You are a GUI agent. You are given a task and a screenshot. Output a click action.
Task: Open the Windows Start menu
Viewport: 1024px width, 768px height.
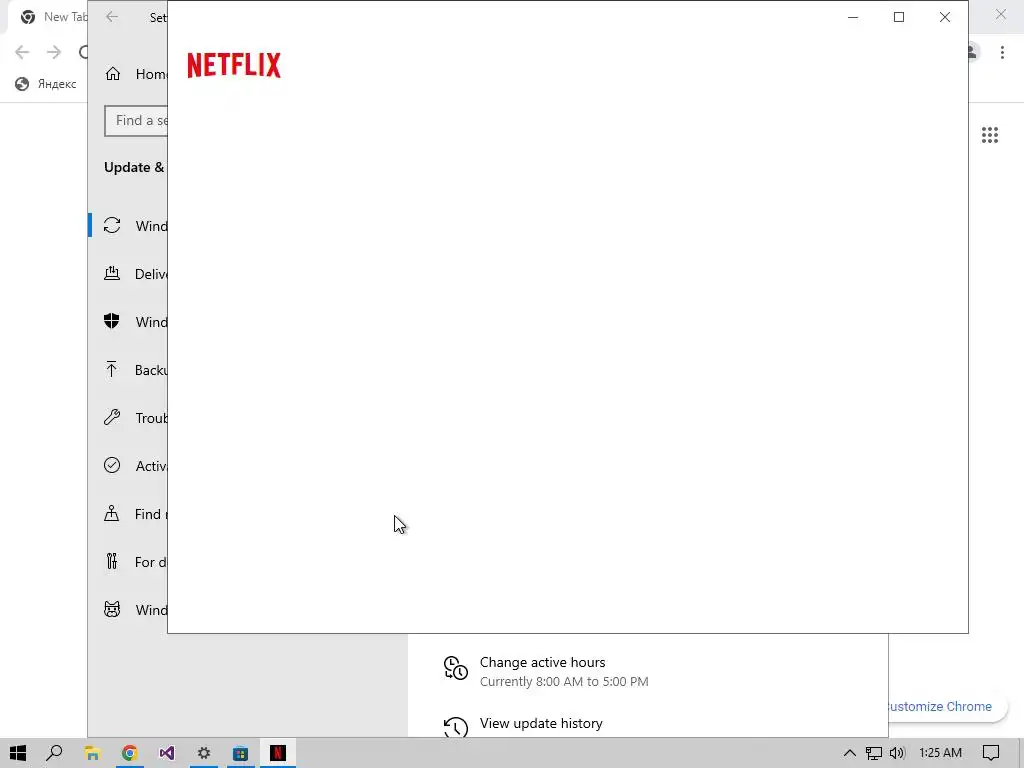coord(18,753)
